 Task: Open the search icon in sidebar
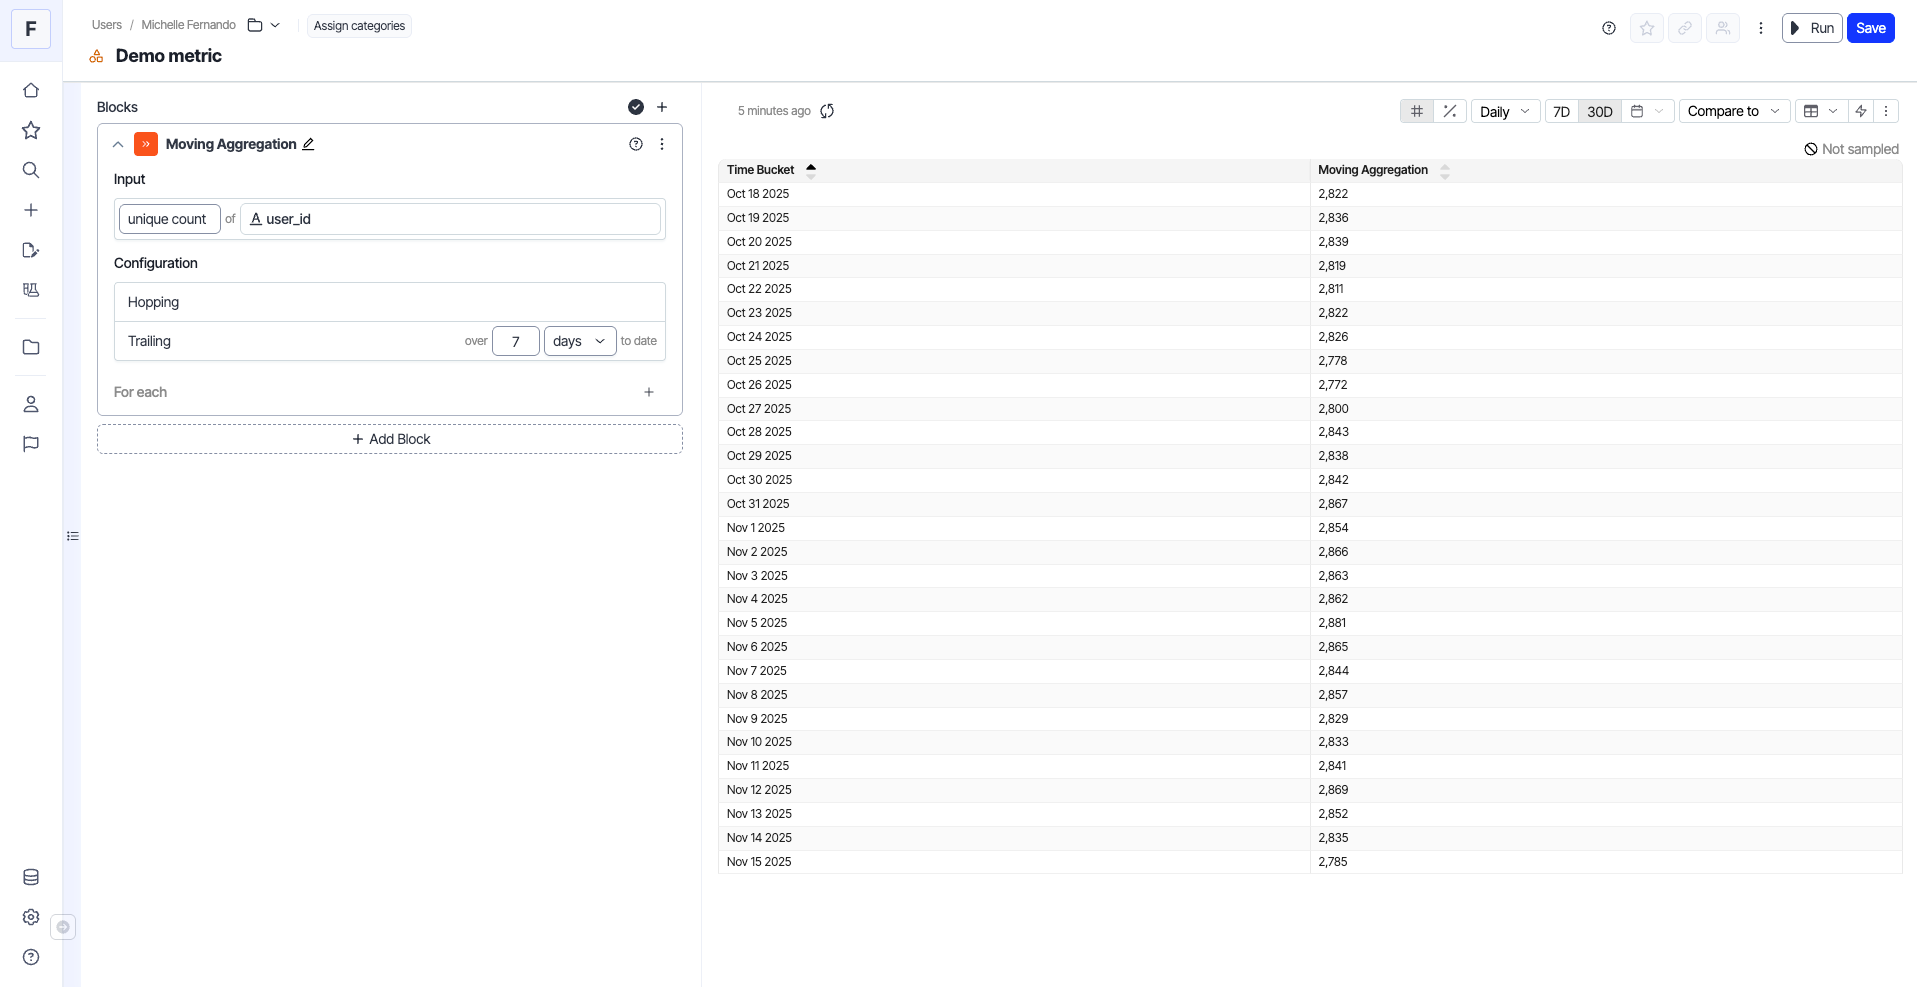[x=31, y=170]
